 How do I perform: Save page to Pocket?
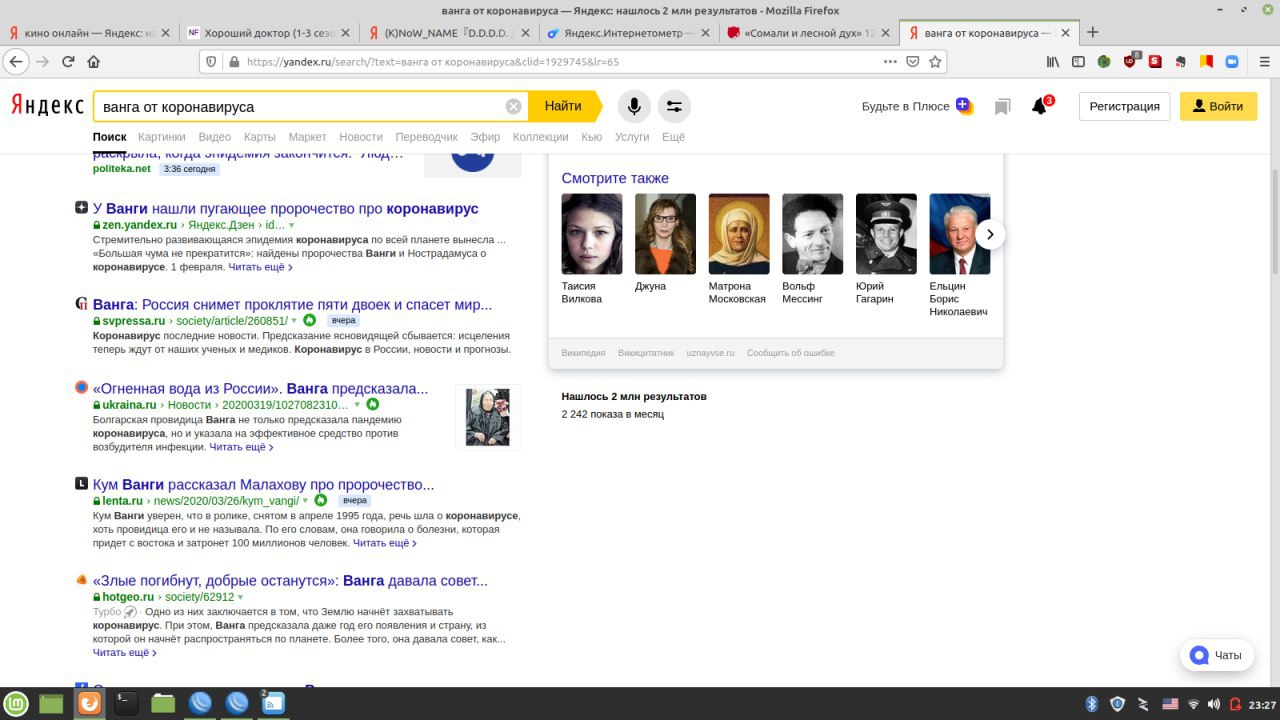coord(913,61)
